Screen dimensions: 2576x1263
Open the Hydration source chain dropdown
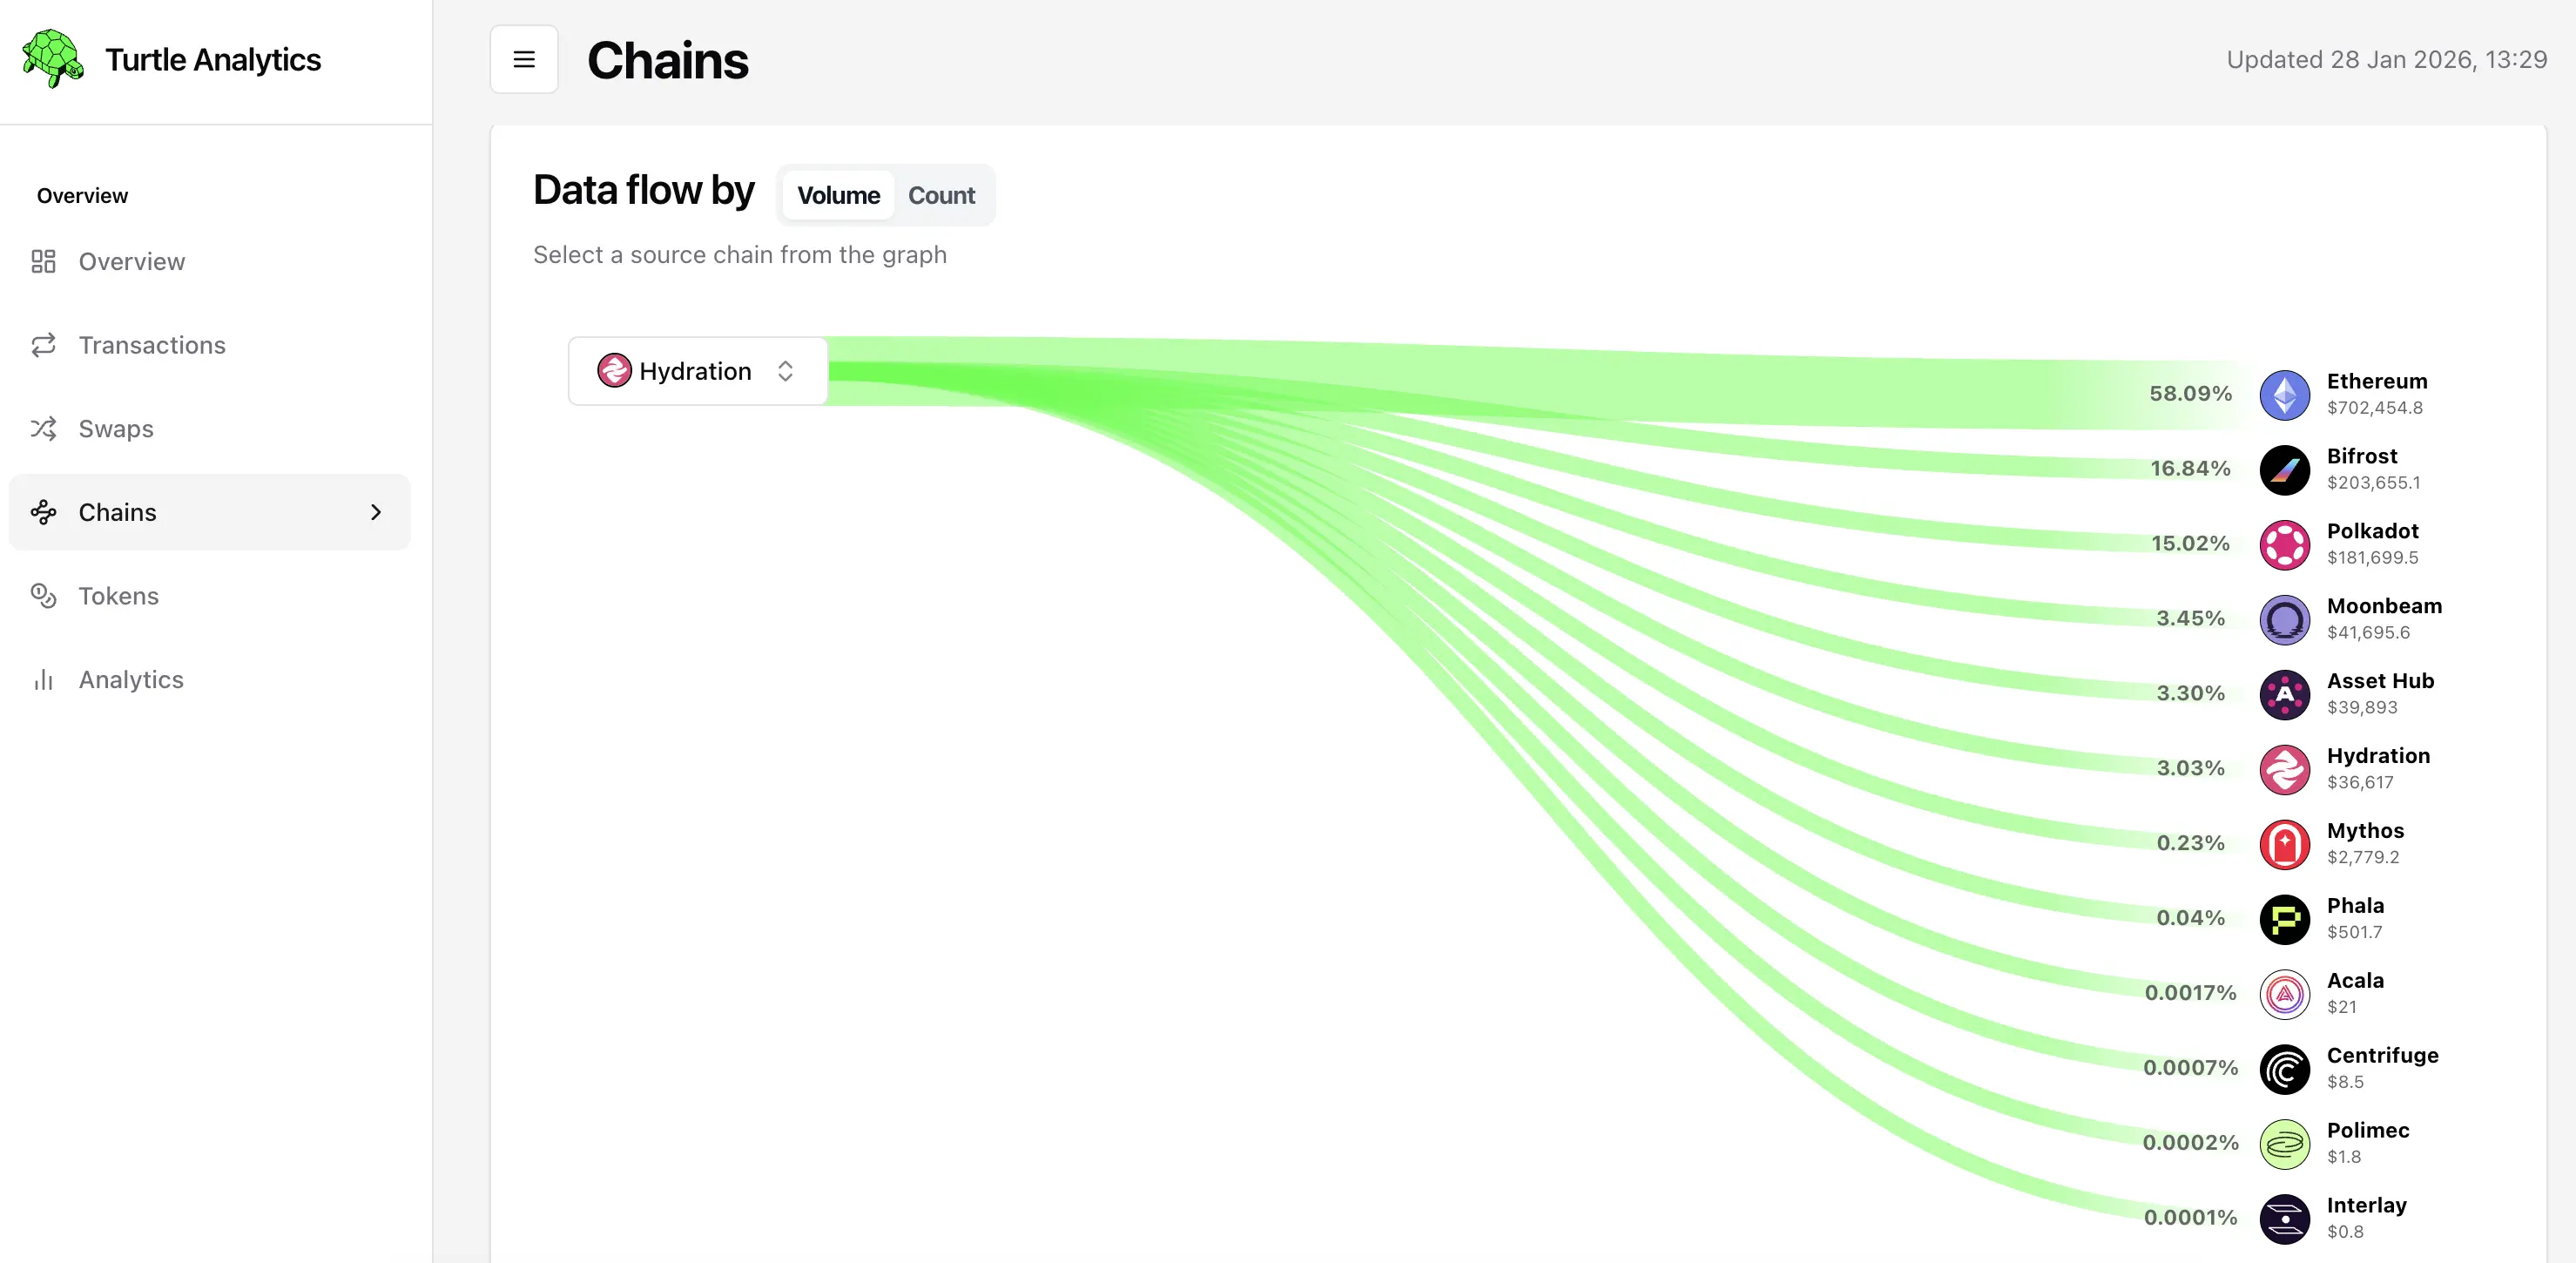tap(697, 371)
